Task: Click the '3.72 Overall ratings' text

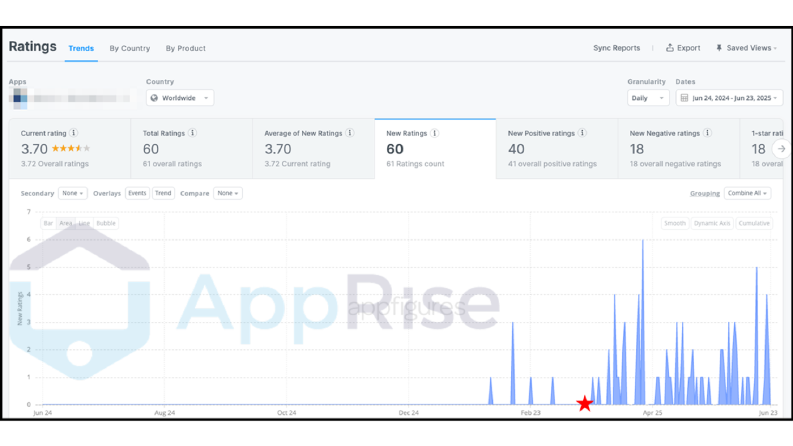Action: [x=55, y=164]
